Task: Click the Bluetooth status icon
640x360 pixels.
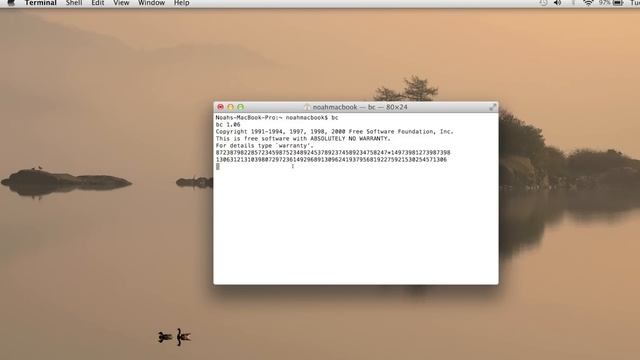Action: tap(573, 2)
